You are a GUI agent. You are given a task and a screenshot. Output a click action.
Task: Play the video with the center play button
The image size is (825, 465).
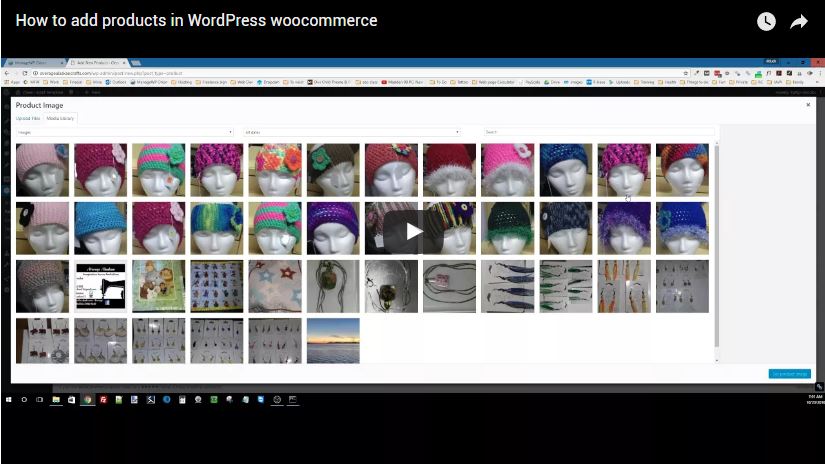pos(413,231)
